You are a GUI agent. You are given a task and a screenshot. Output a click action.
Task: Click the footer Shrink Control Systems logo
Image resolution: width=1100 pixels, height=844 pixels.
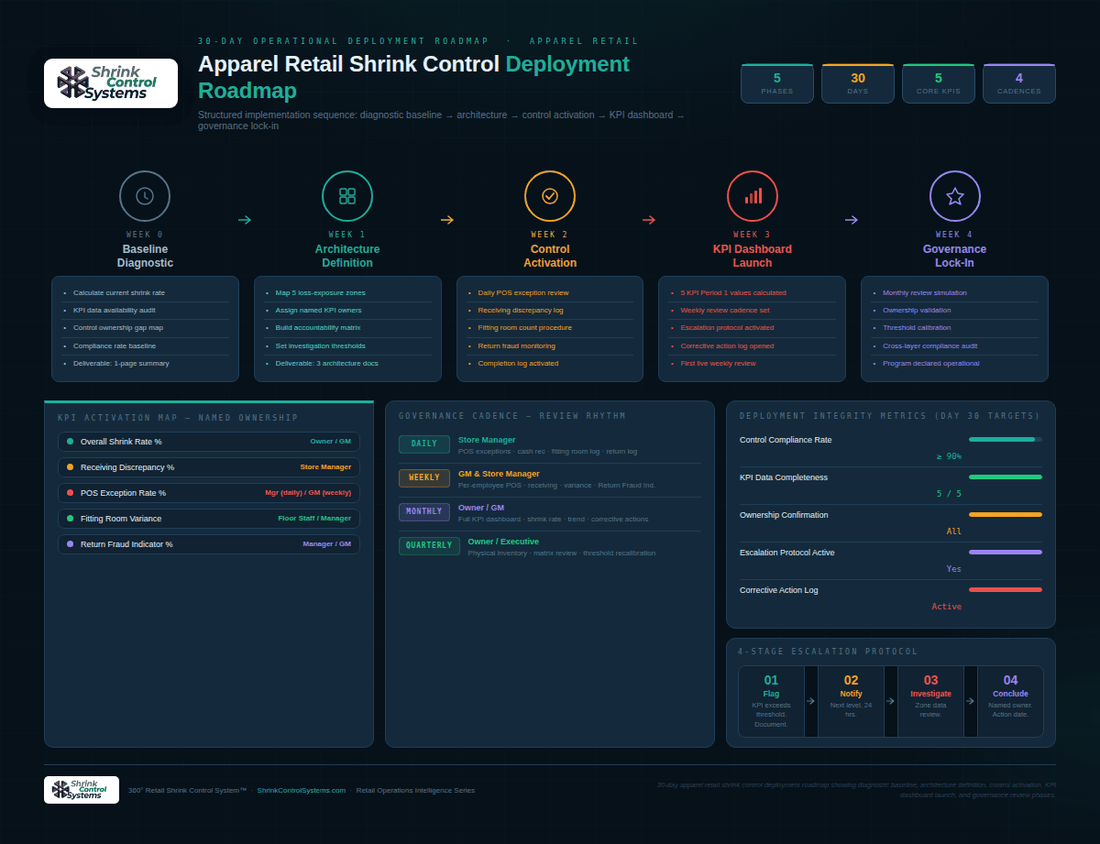tap(81, 789)
